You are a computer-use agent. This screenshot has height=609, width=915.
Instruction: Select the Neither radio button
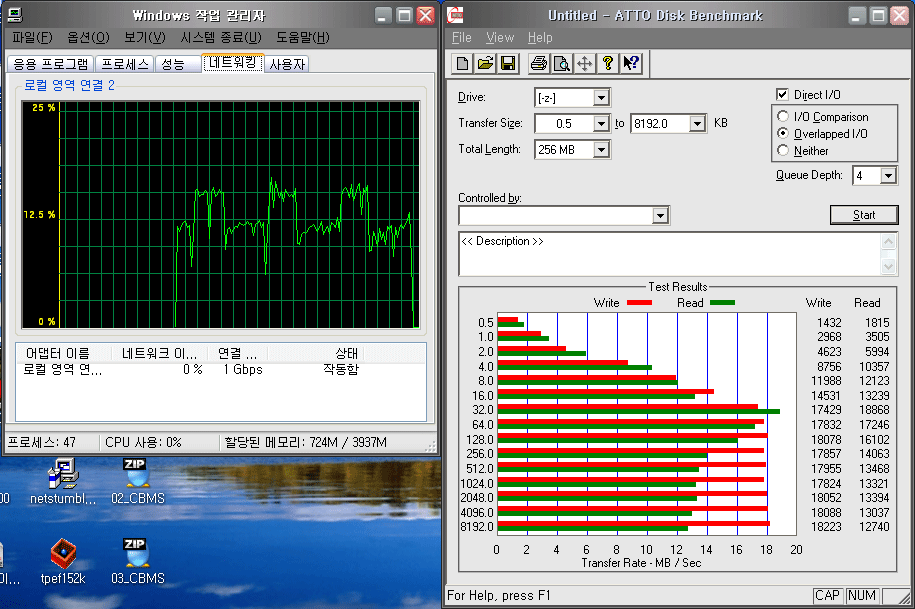click(x=783, y=150)
